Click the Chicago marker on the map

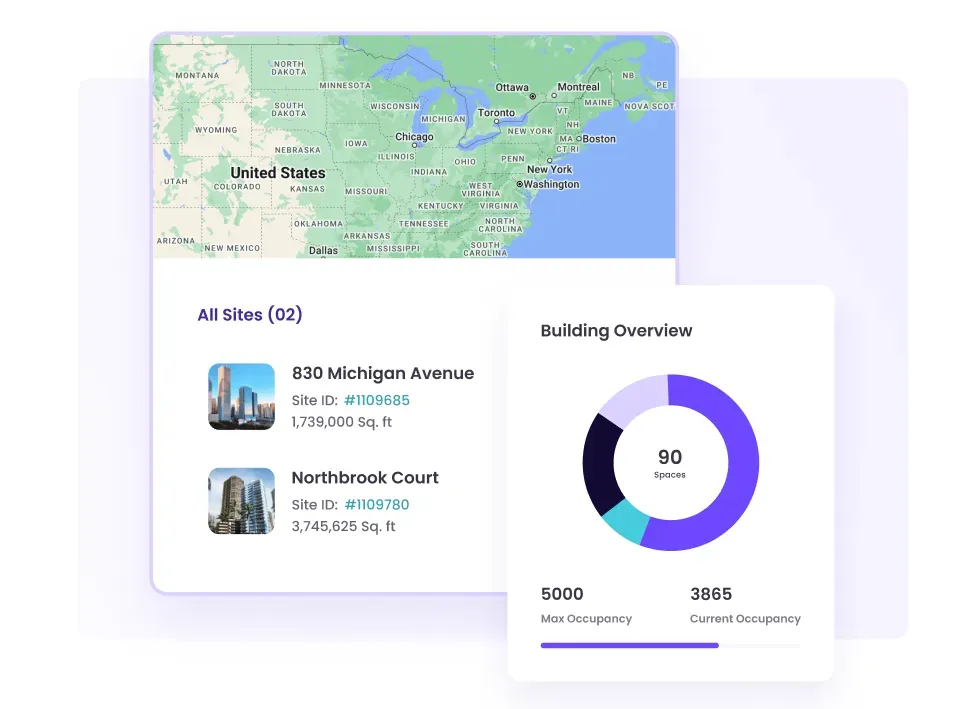click(x=414, y=144)
